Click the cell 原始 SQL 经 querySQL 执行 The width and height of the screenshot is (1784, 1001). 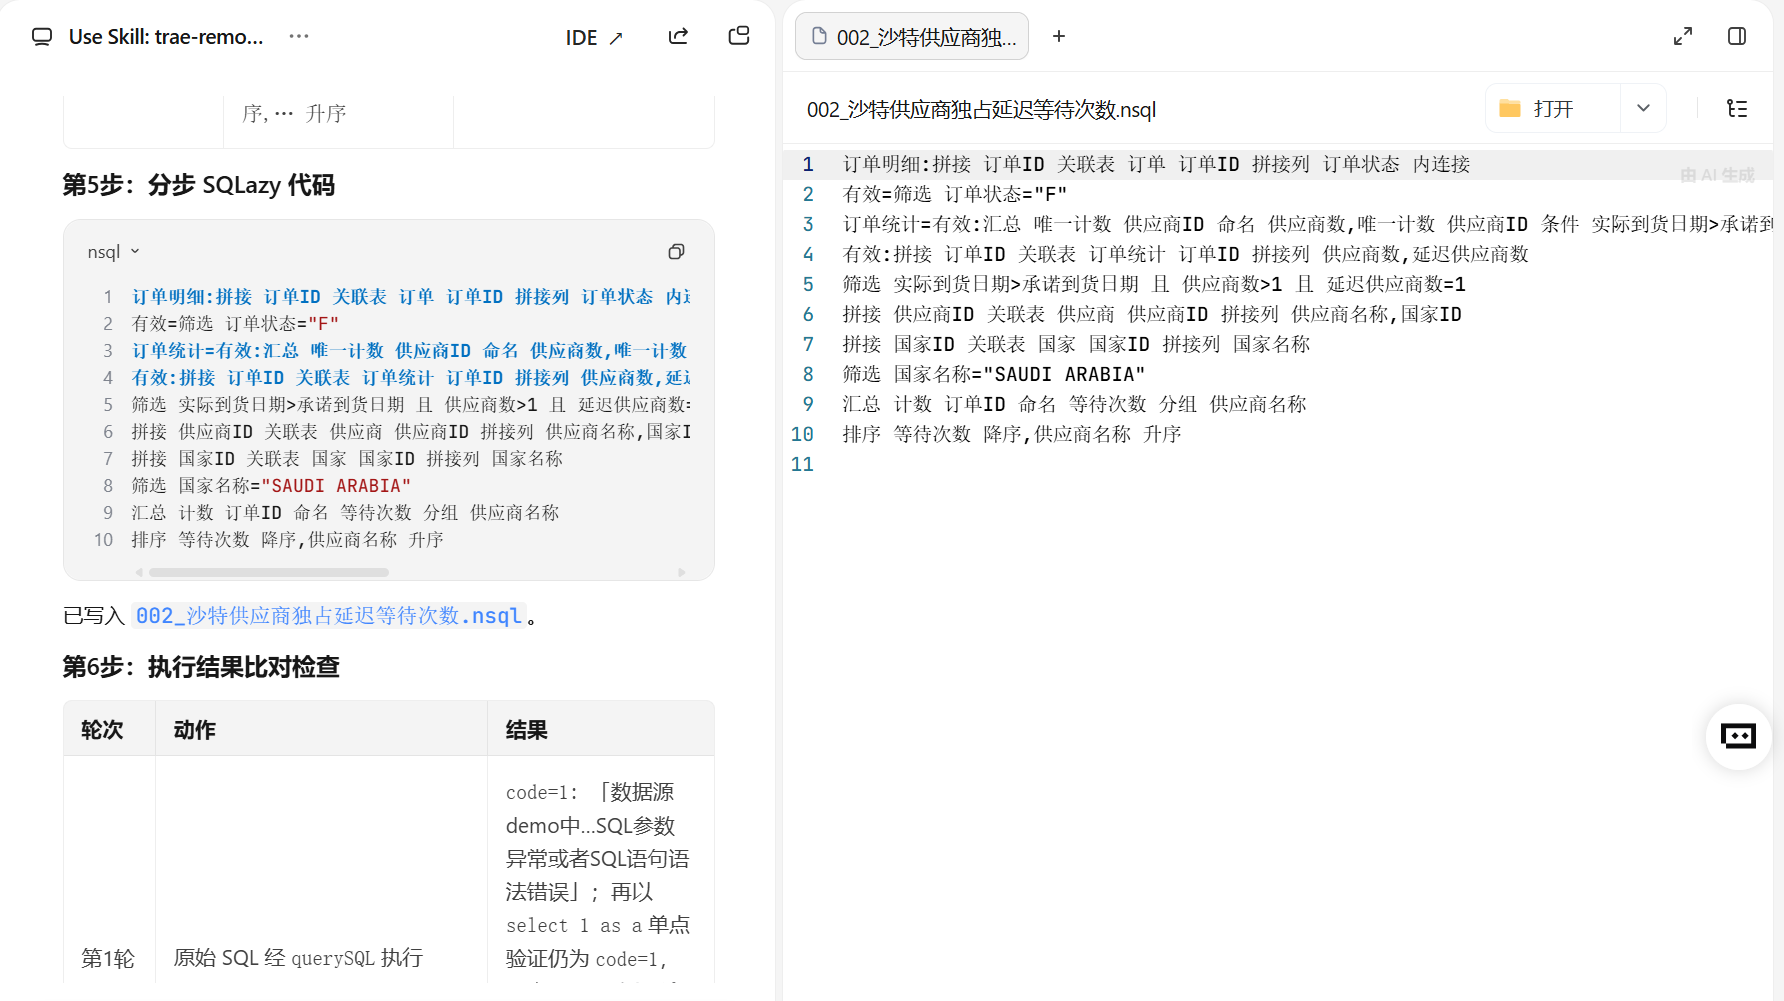298,958
